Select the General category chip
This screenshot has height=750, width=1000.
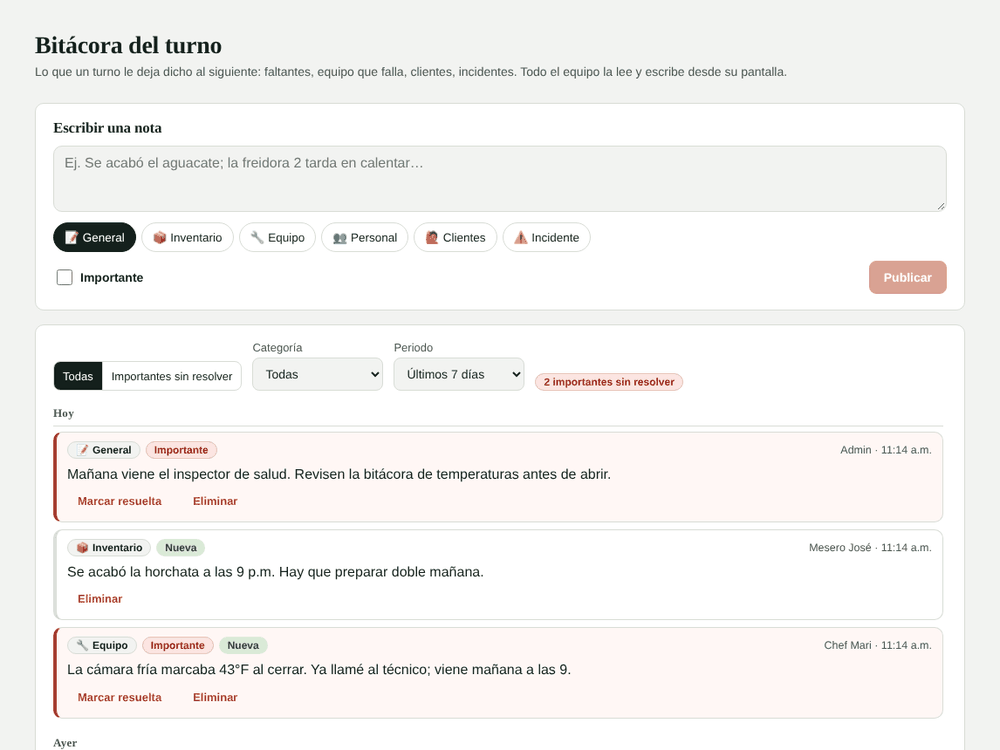click(94, 237)
